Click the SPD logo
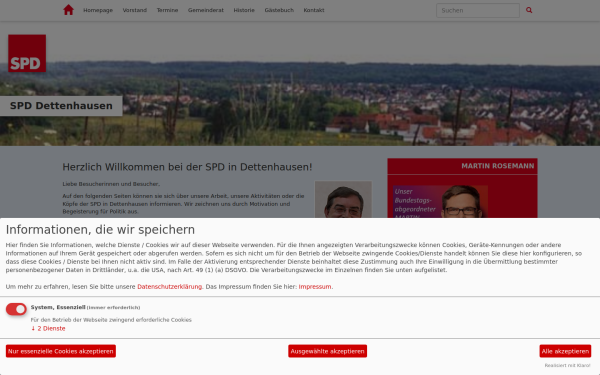This screenshot has height=375, width=600. pyautogui.click(x=27, y=53)
